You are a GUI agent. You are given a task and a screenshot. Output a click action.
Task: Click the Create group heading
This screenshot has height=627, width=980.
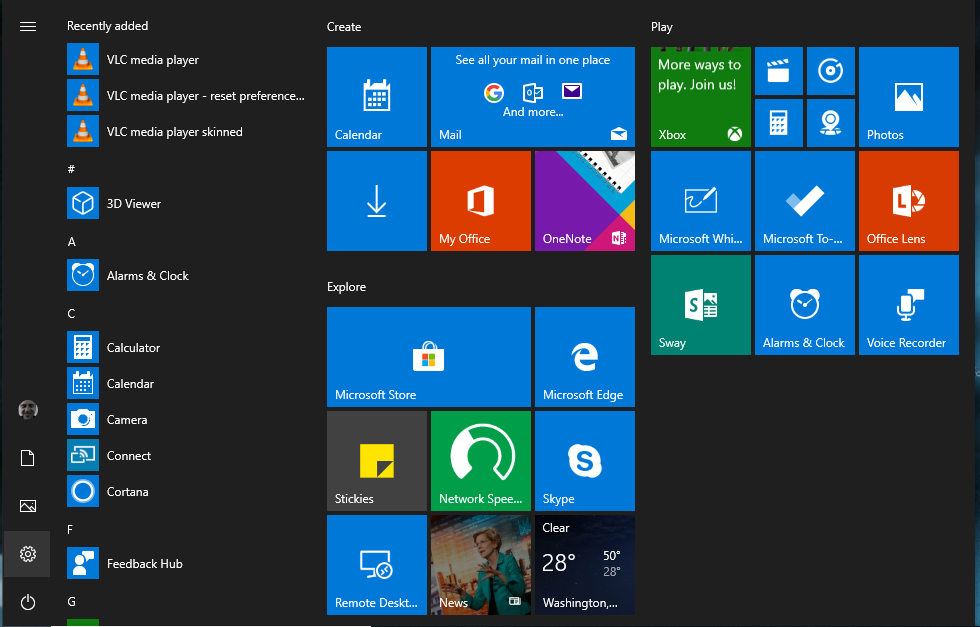(x=344, y=27)
